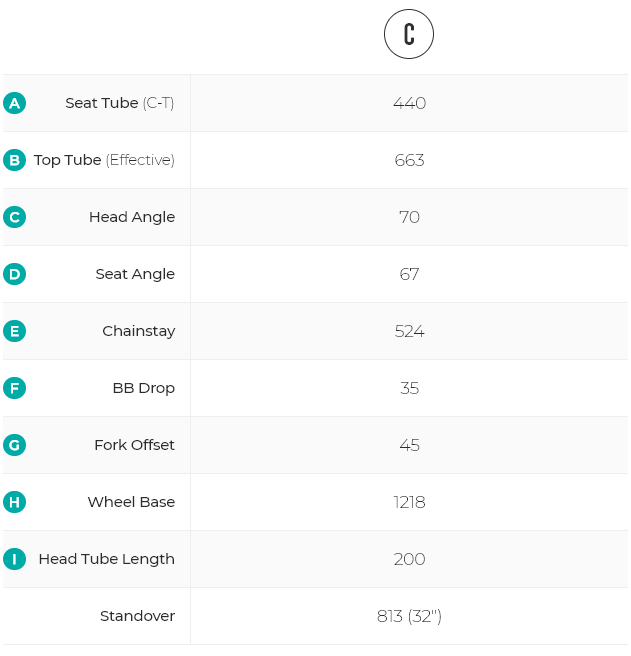
Task: Click the teal A badge icon
Action: [14, 103]
